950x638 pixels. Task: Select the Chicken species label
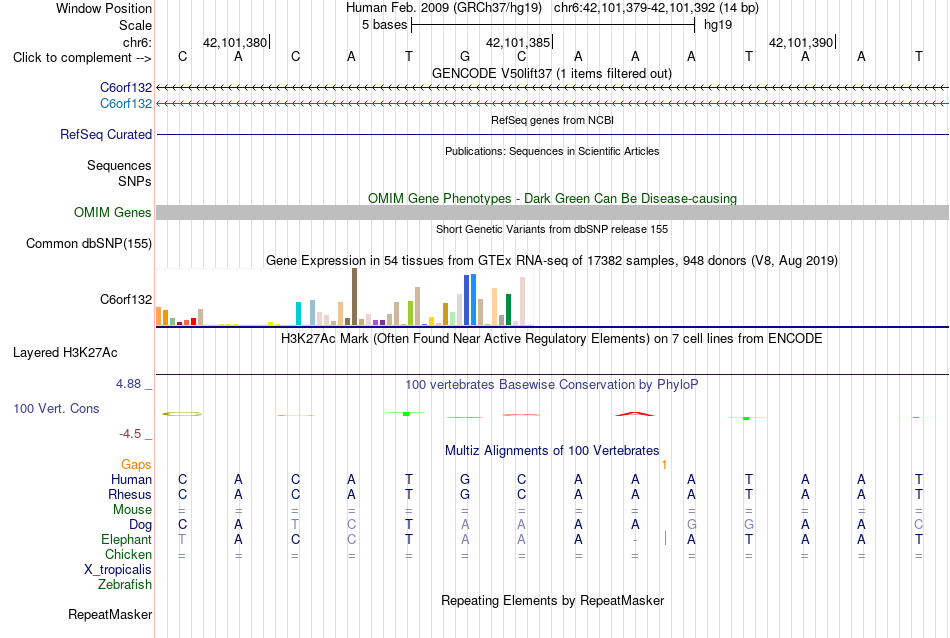pos(128,554)
